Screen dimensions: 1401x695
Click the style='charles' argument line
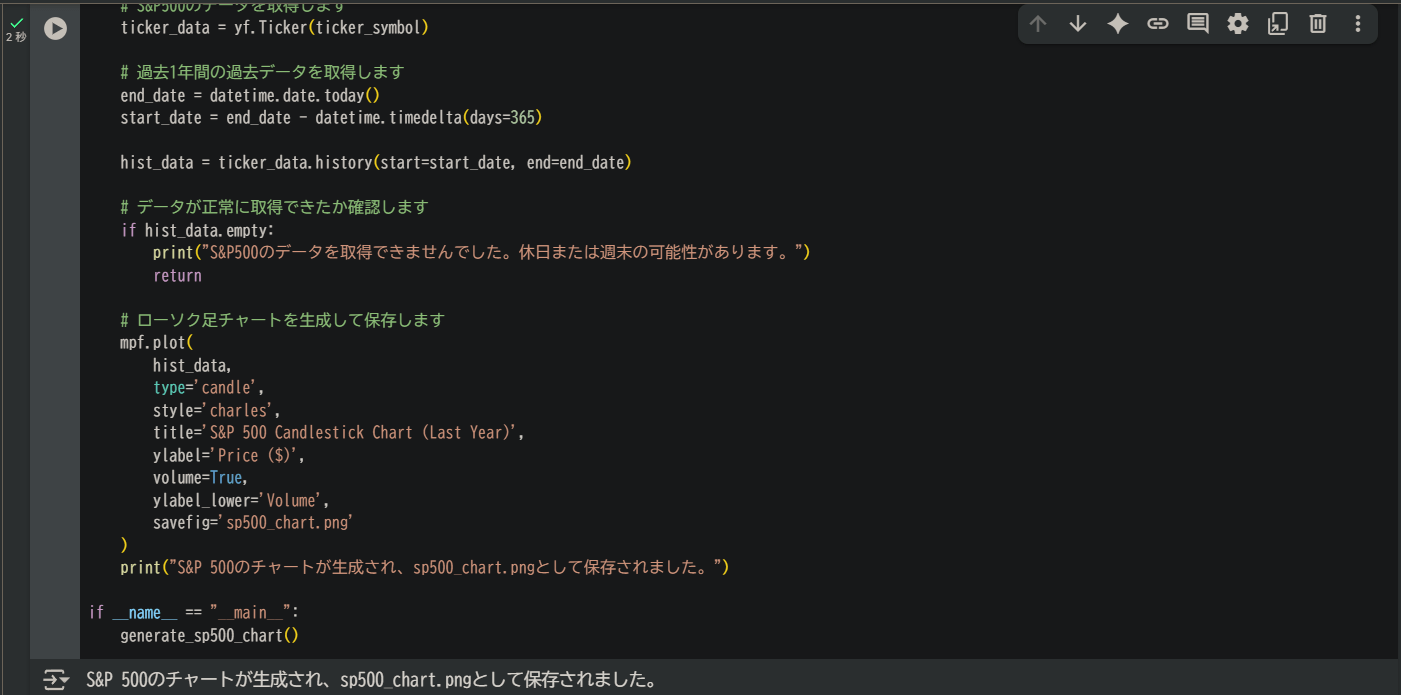tap(216, 411)
